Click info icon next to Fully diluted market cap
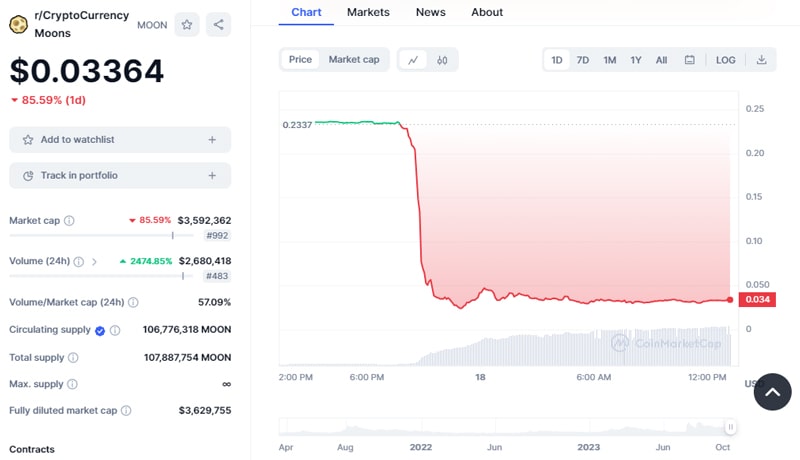This screenshot has width=800, height=460. (x=126, y=411)
